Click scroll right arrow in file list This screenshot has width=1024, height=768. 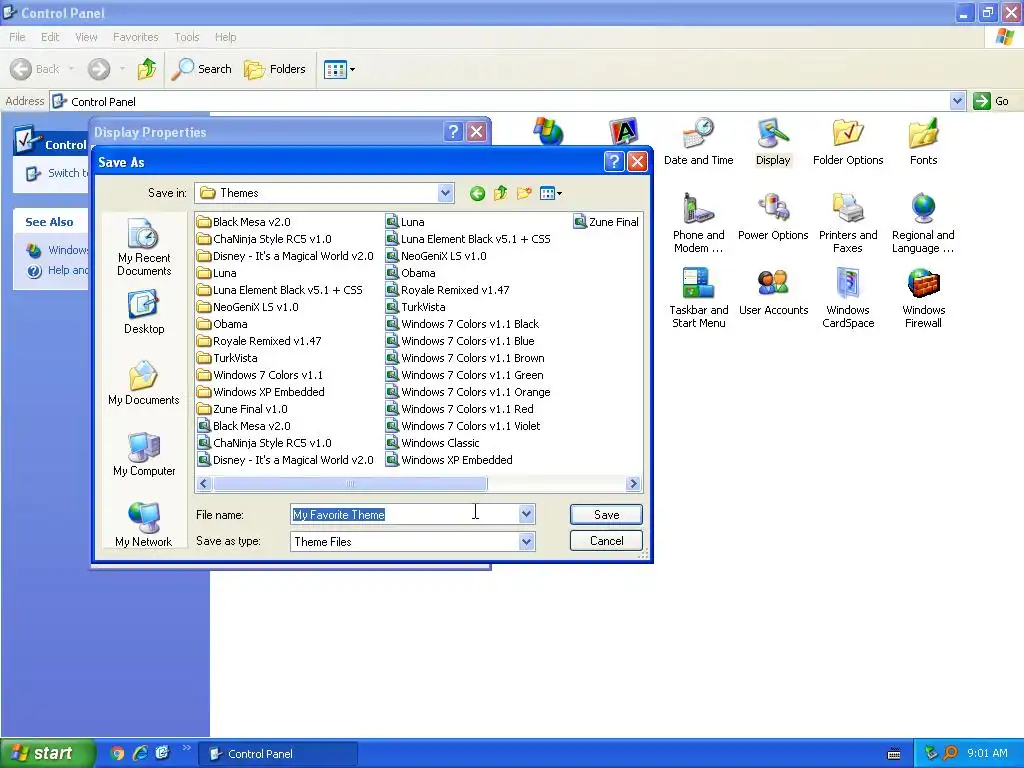pos(633,484)
